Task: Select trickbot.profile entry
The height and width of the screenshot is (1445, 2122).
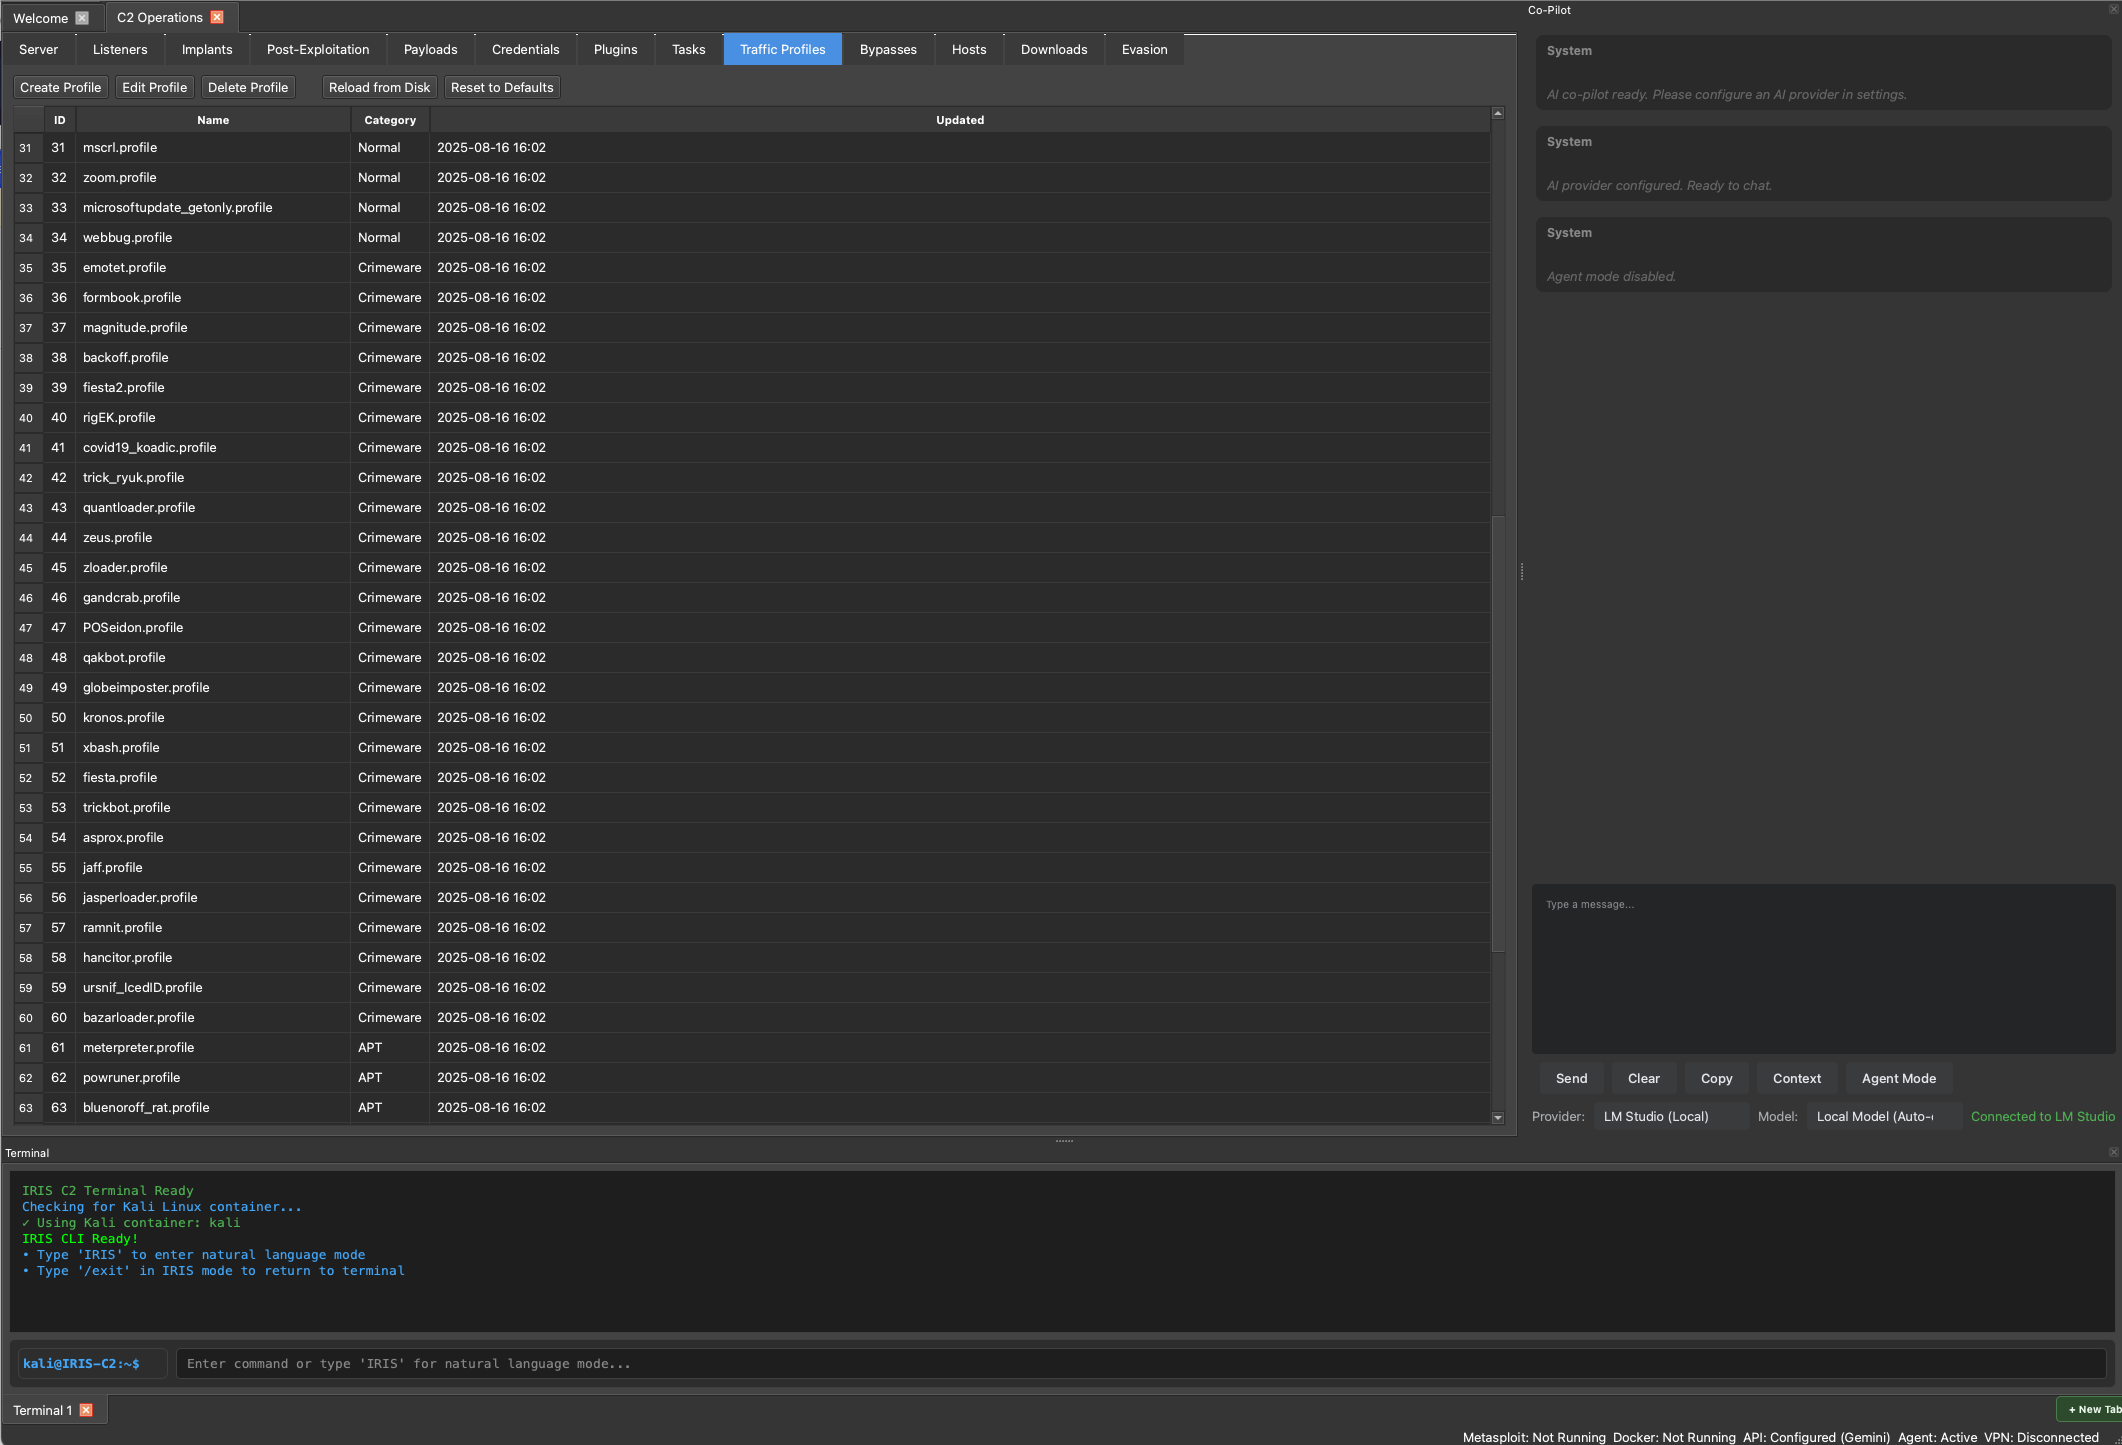Action: 752,807
